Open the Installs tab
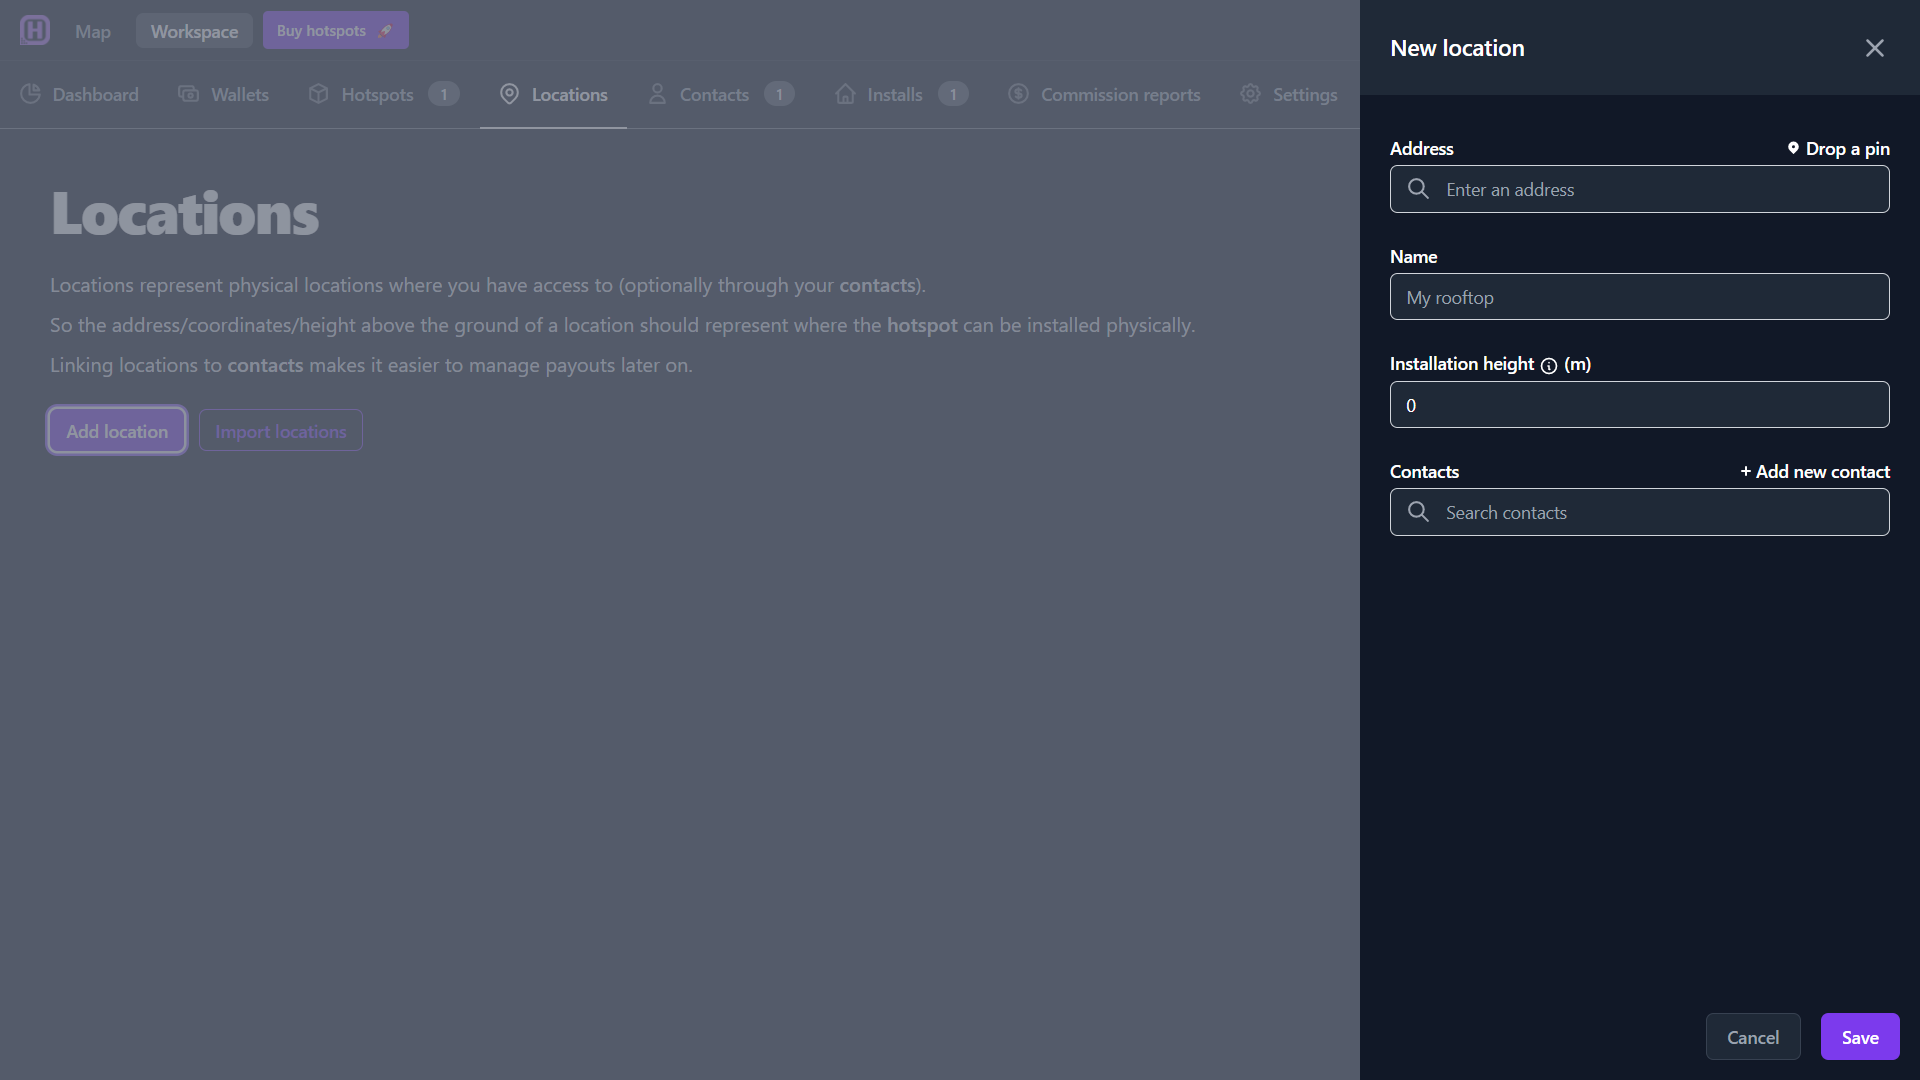 coord(902,94)
